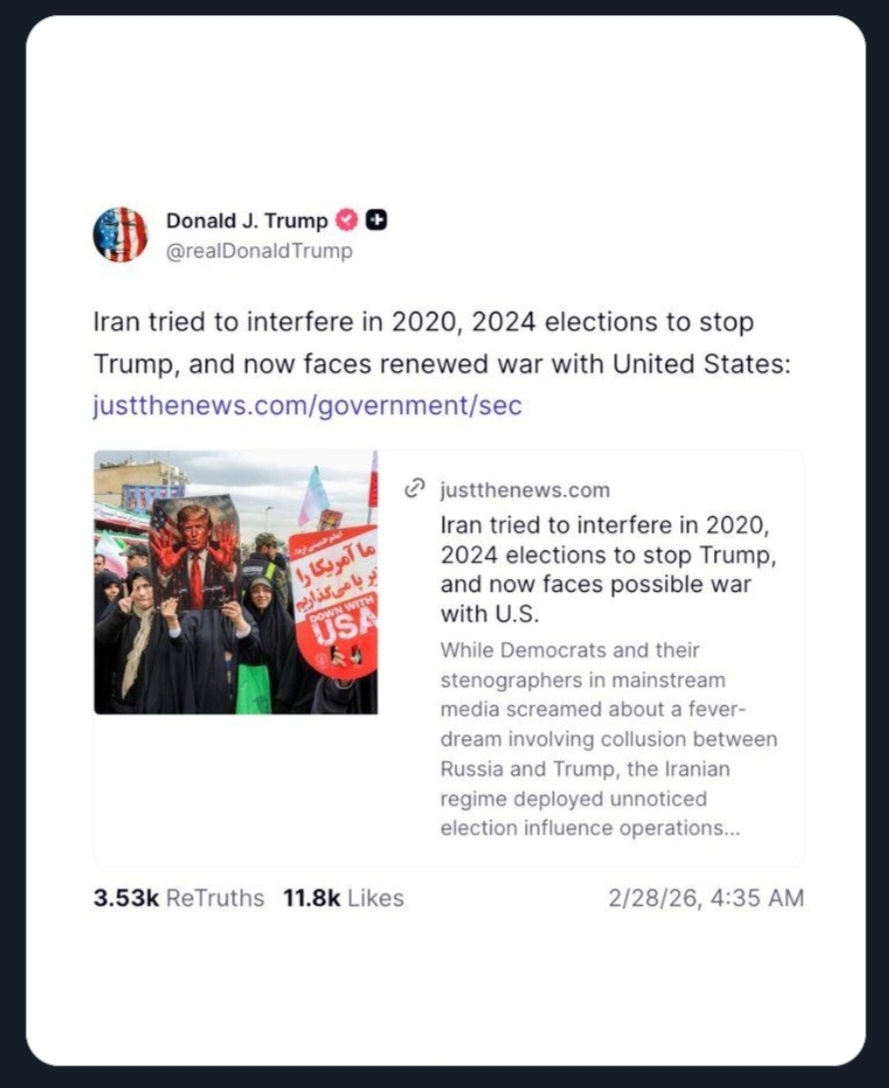The image size is (889, 1088).
Task: View the 11.8k Likes count
Action: click(312, 898)
